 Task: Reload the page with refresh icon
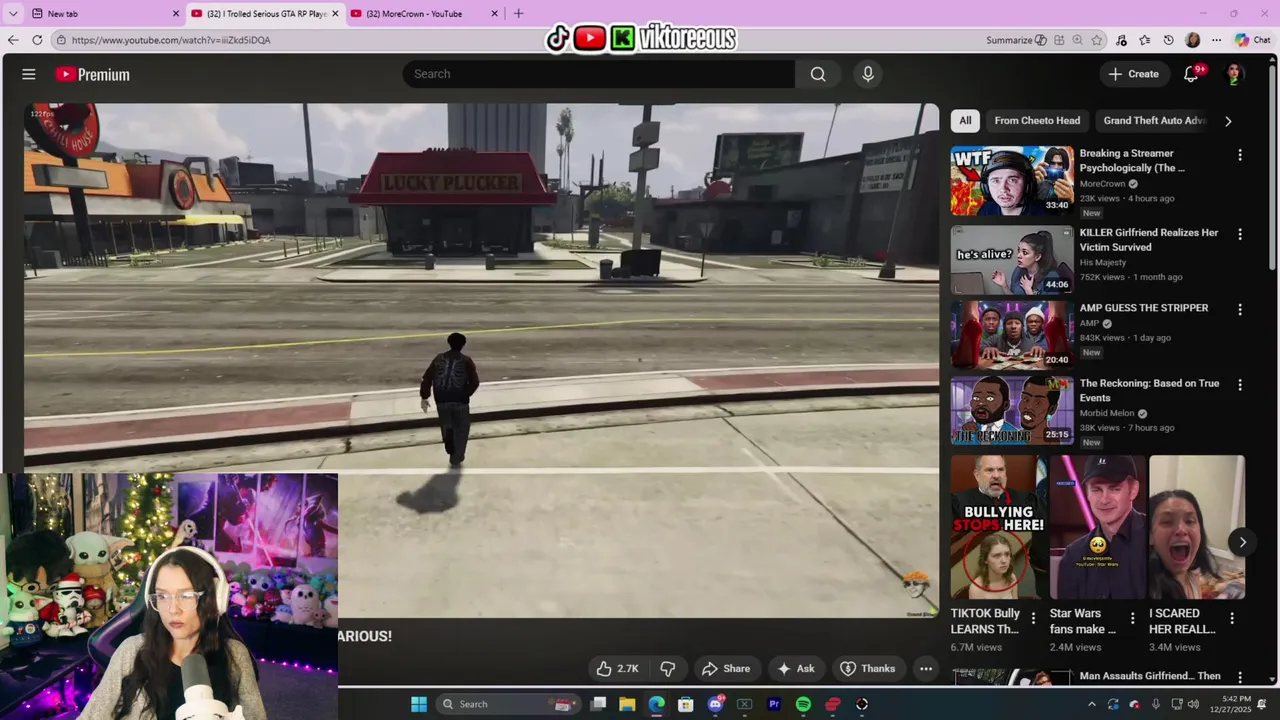point(37,40)
